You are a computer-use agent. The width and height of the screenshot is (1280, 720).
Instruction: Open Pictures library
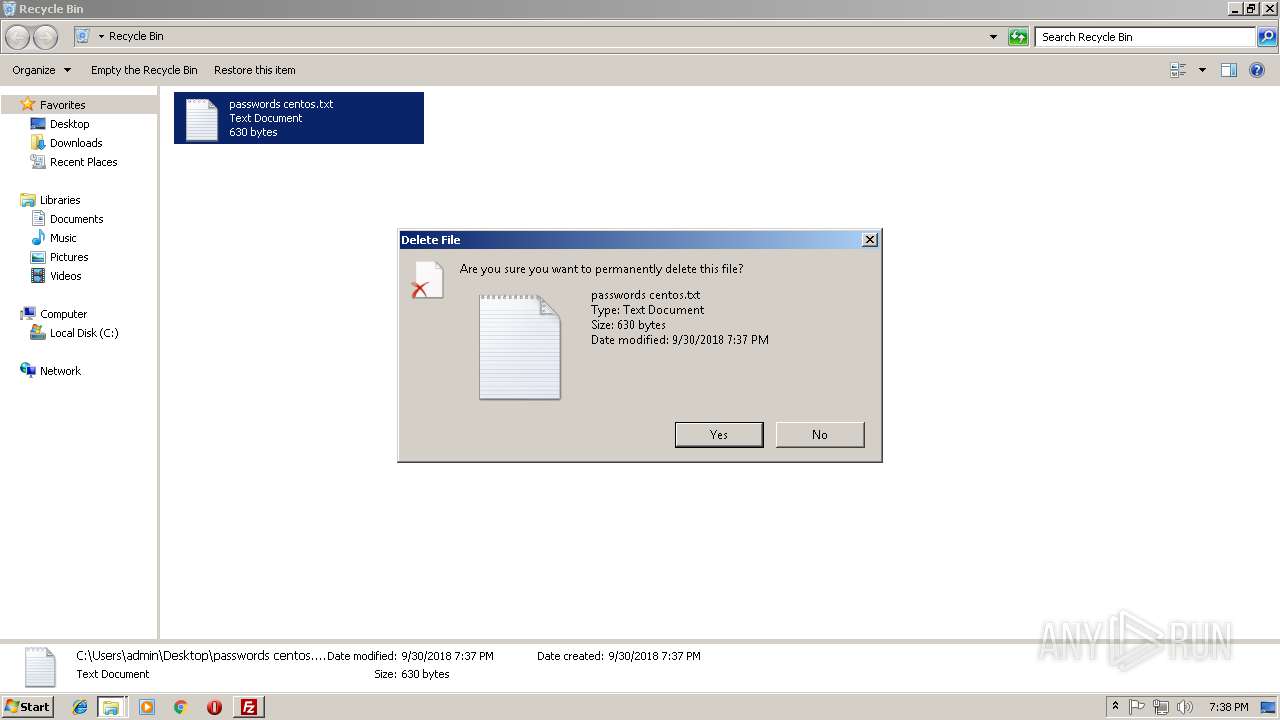[69, 257]
